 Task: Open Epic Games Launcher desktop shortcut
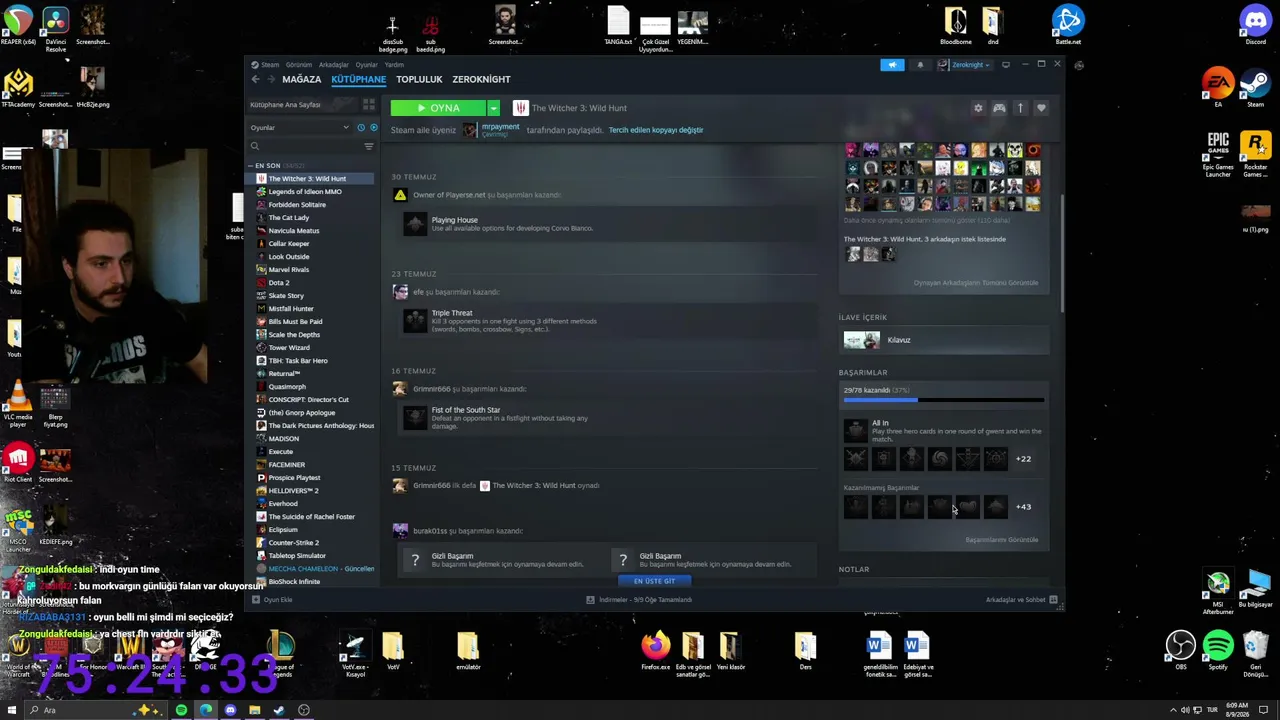tap(1218, 155)
